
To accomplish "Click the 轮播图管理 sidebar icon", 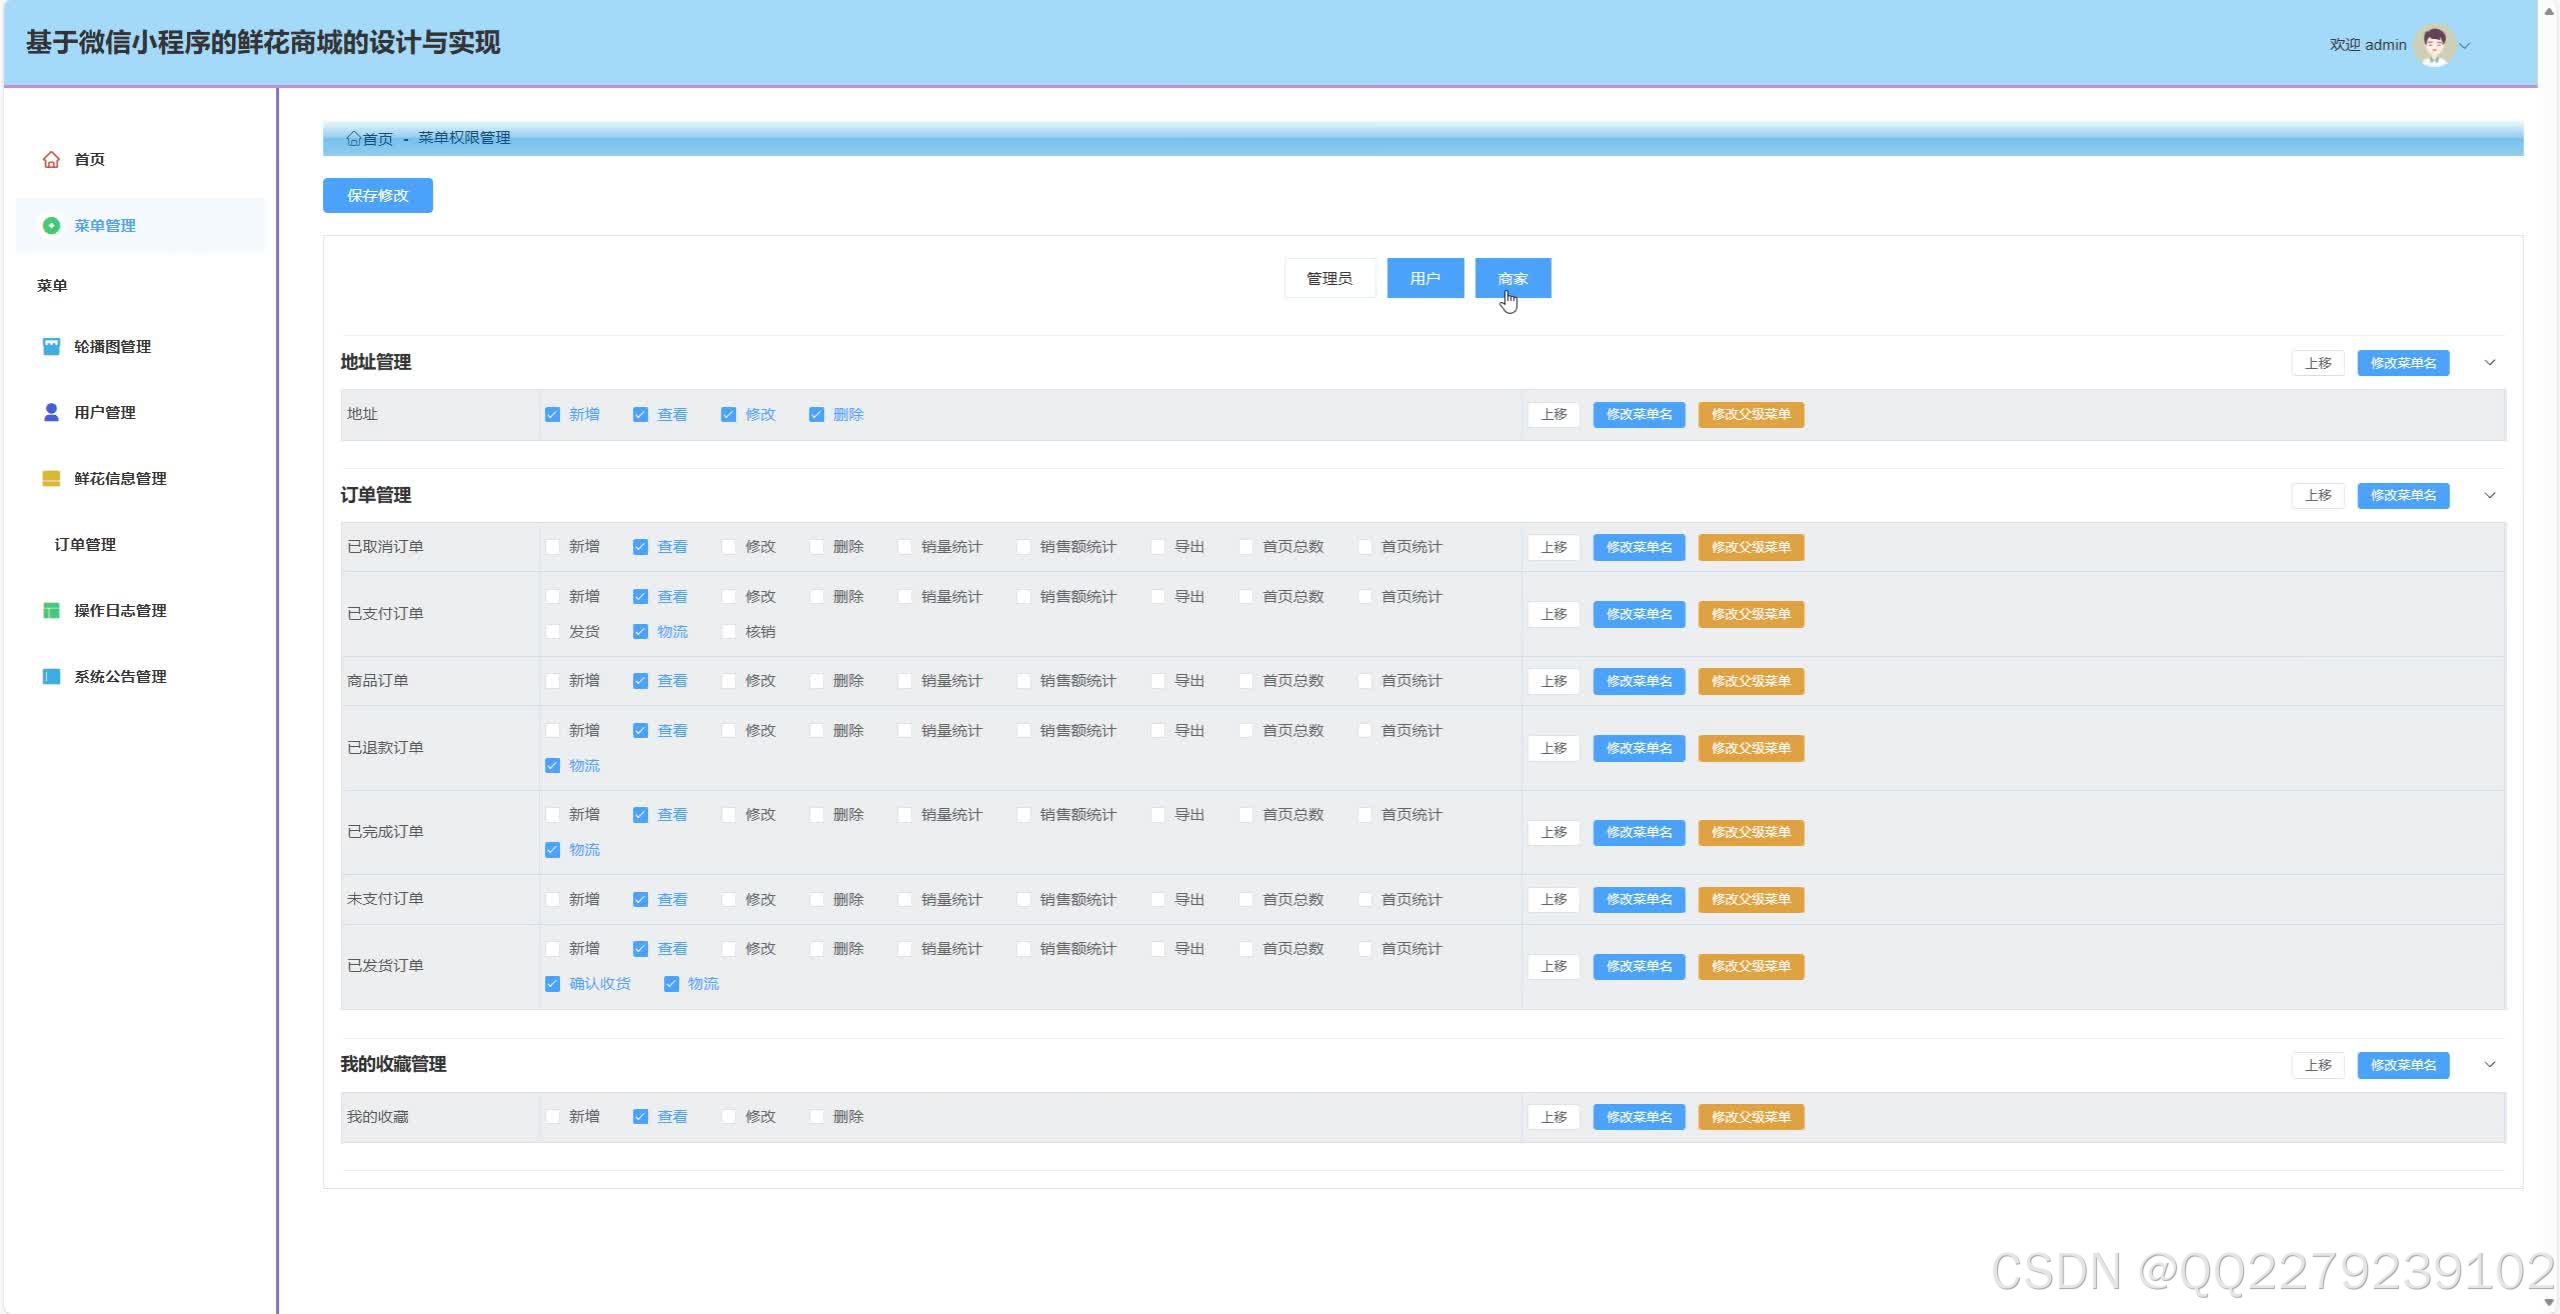I will click(51, 347).
